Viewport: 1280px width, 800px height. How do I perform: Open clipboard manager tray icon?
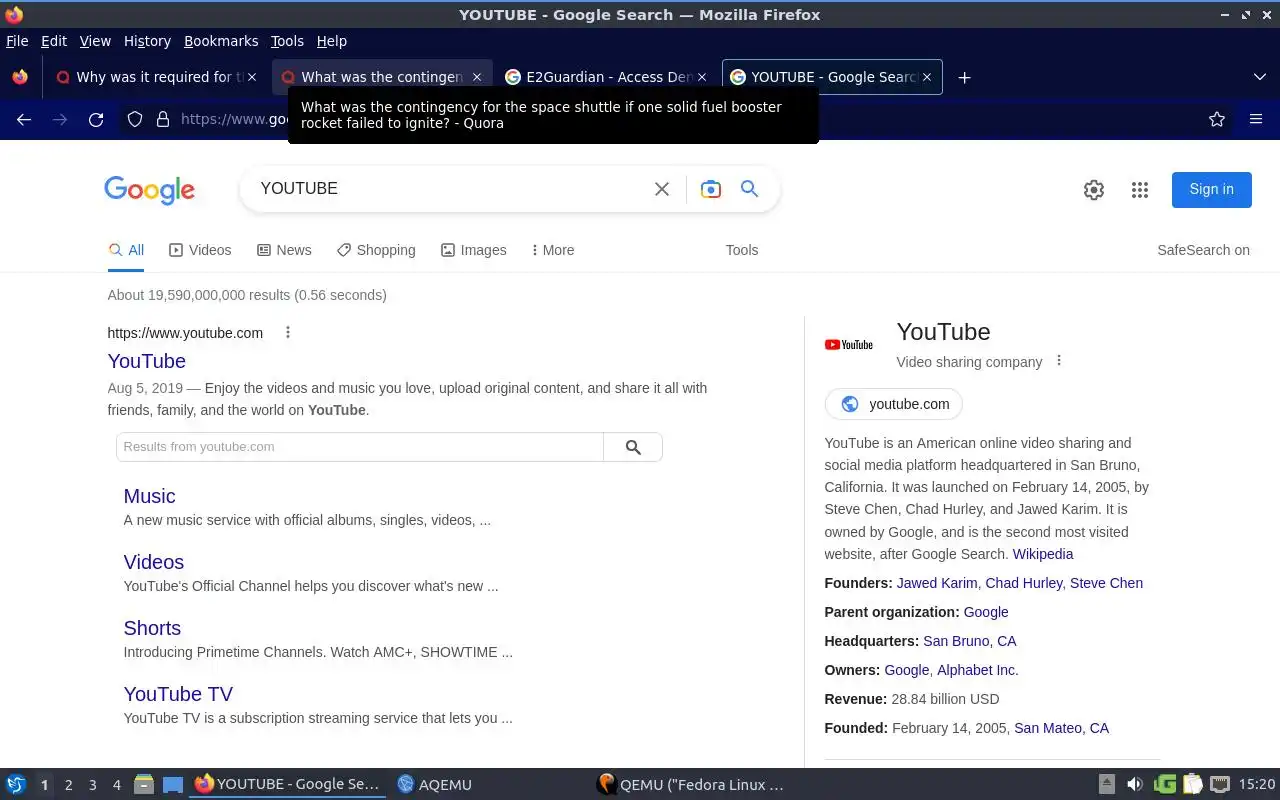click(1192, 785)
